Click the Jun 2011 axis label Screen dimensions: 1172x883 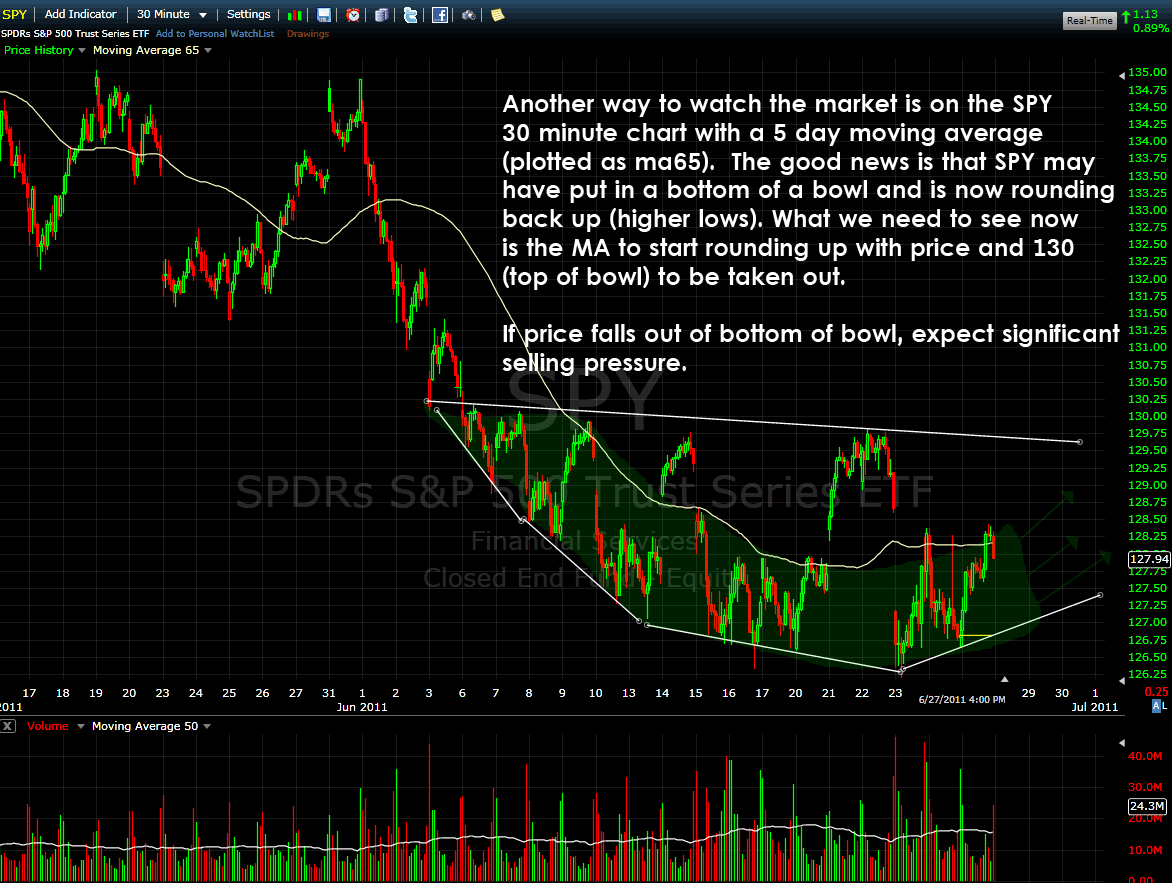[362, 707]
